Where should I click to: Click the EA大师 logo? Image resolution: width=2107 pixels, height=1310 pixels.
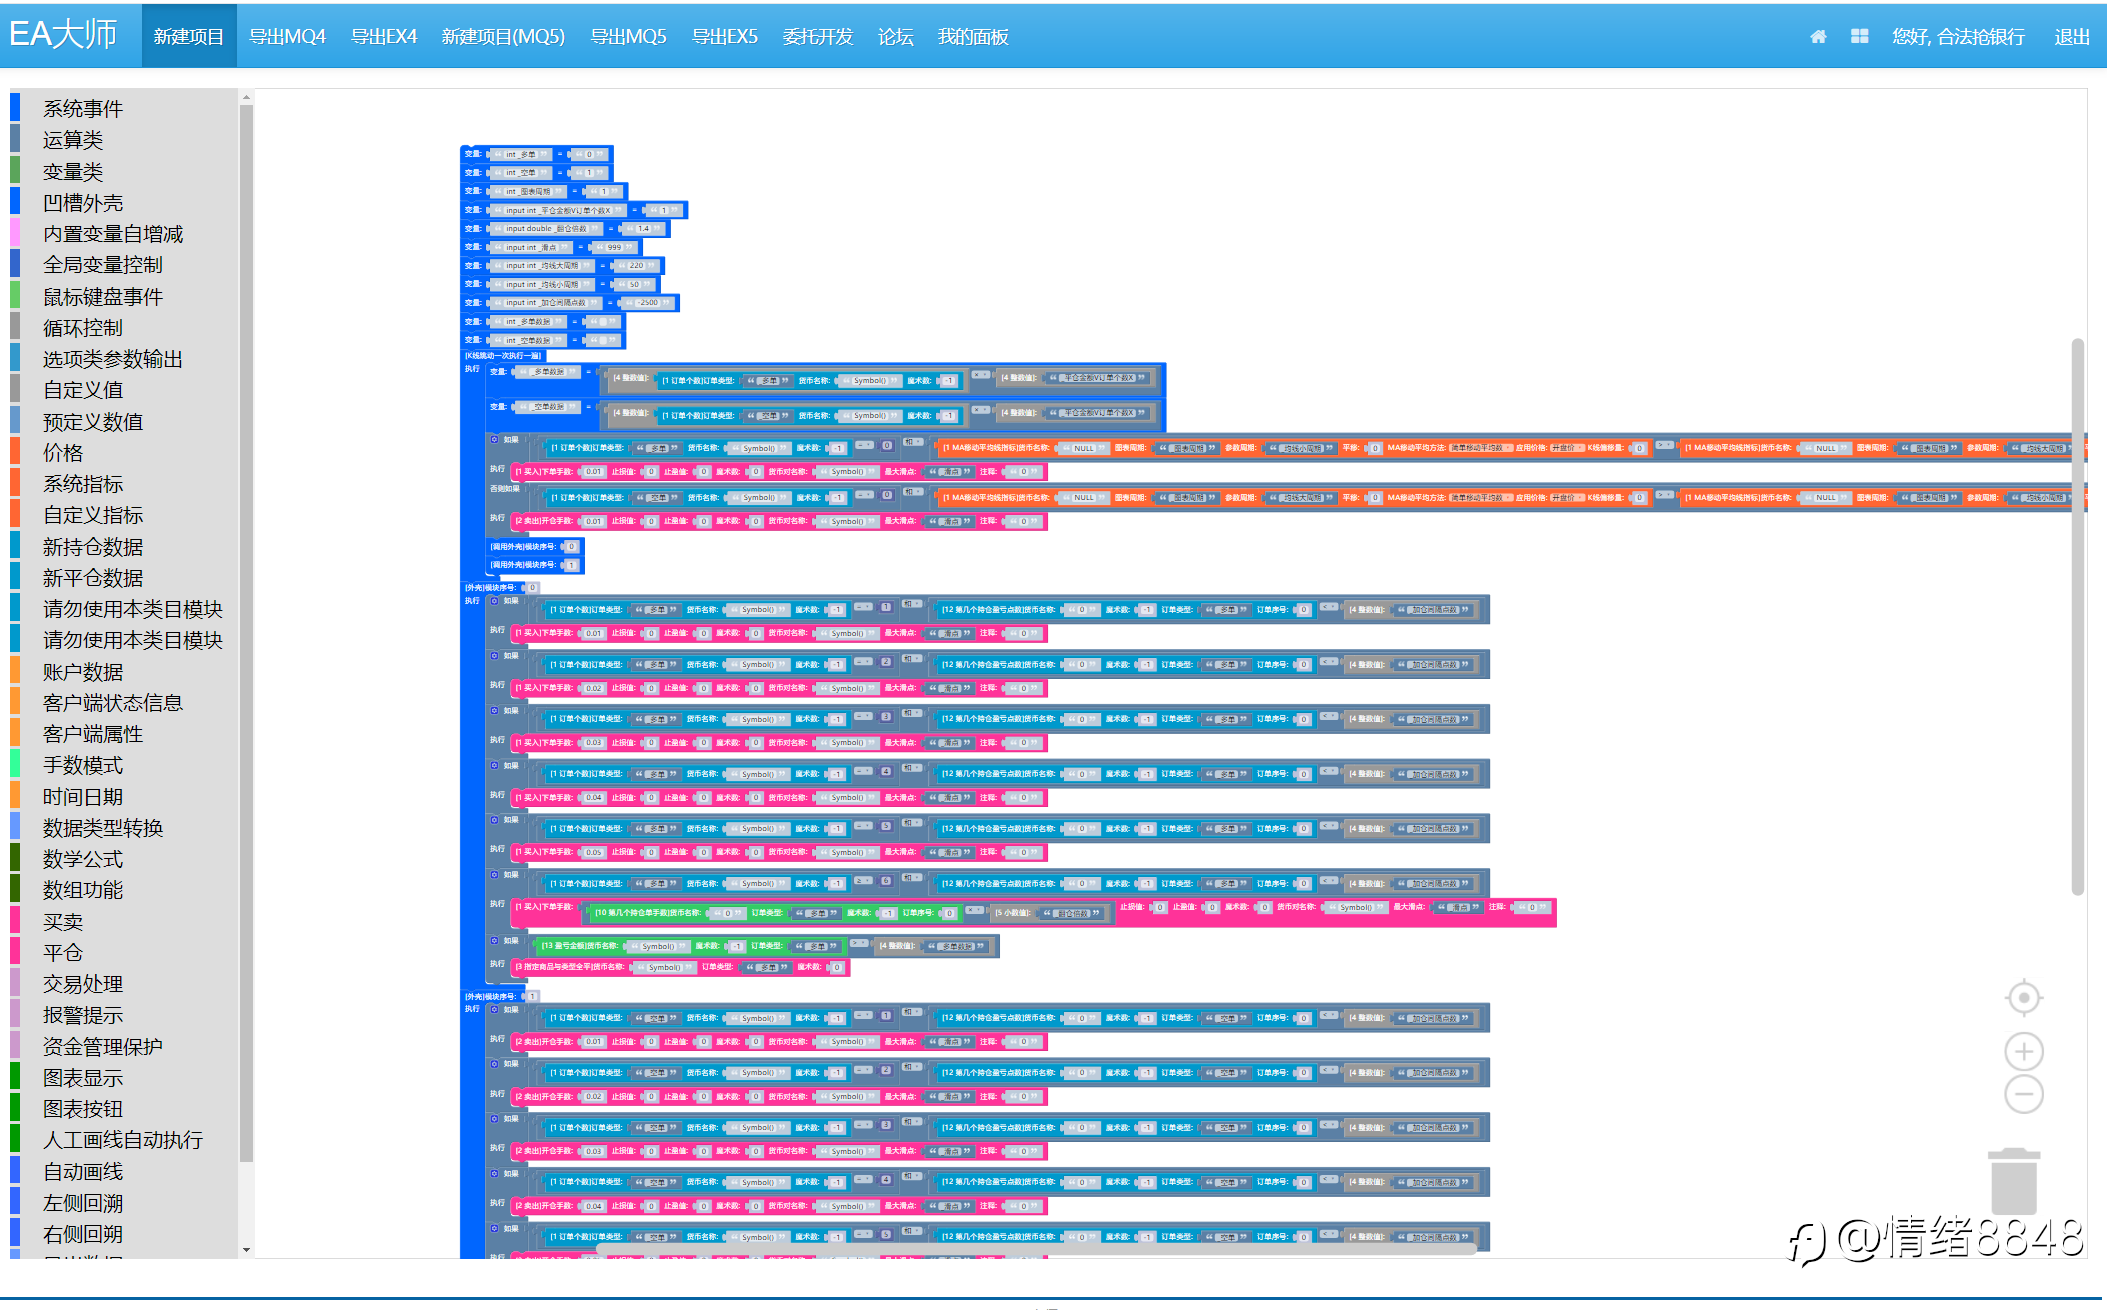coord(63,35)
